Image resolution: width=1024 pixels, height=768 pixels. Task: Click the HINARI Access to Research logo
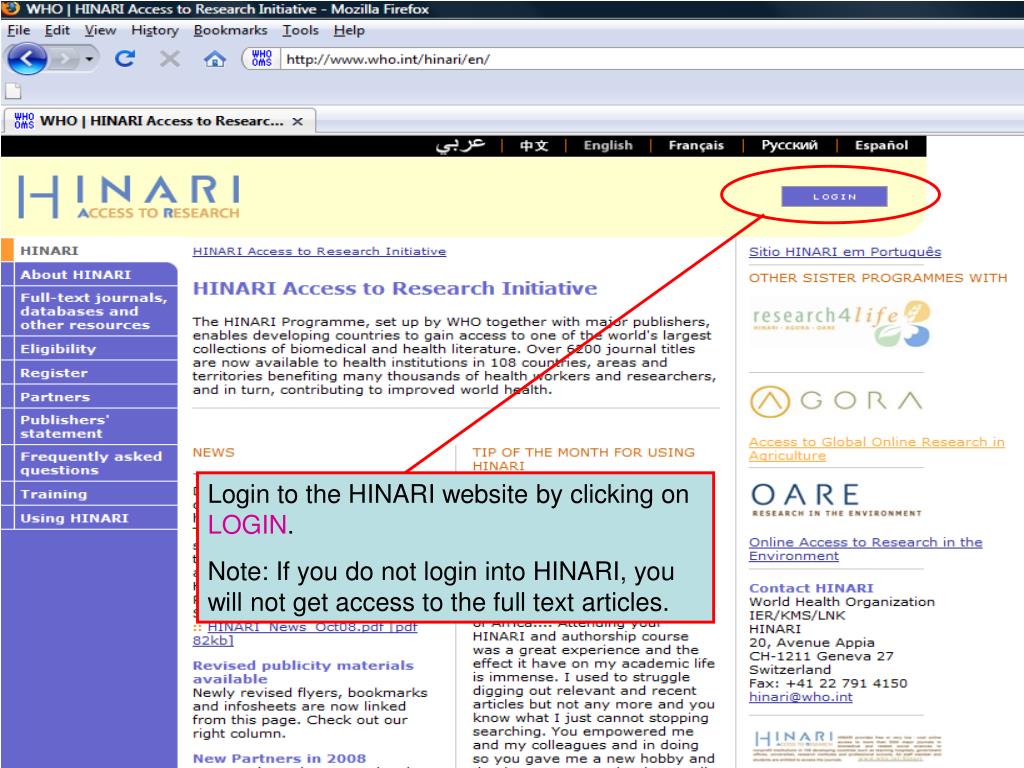pyautogui.click(x=129, y=196)
